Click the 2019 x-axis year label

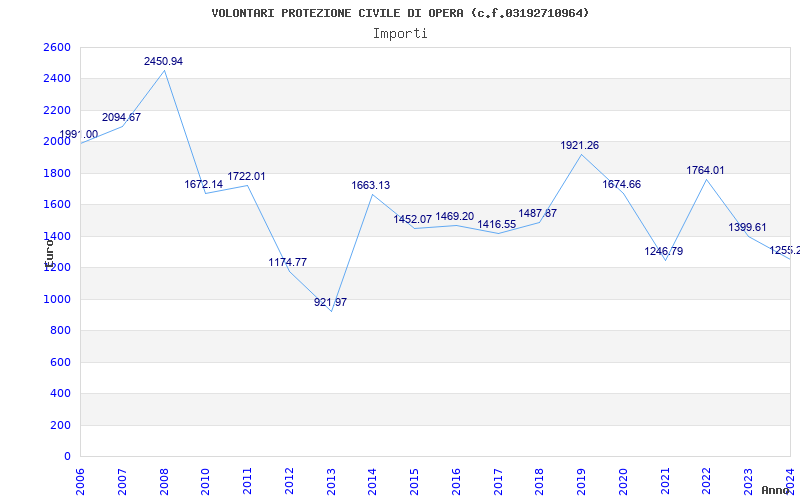tap(581, 481)
